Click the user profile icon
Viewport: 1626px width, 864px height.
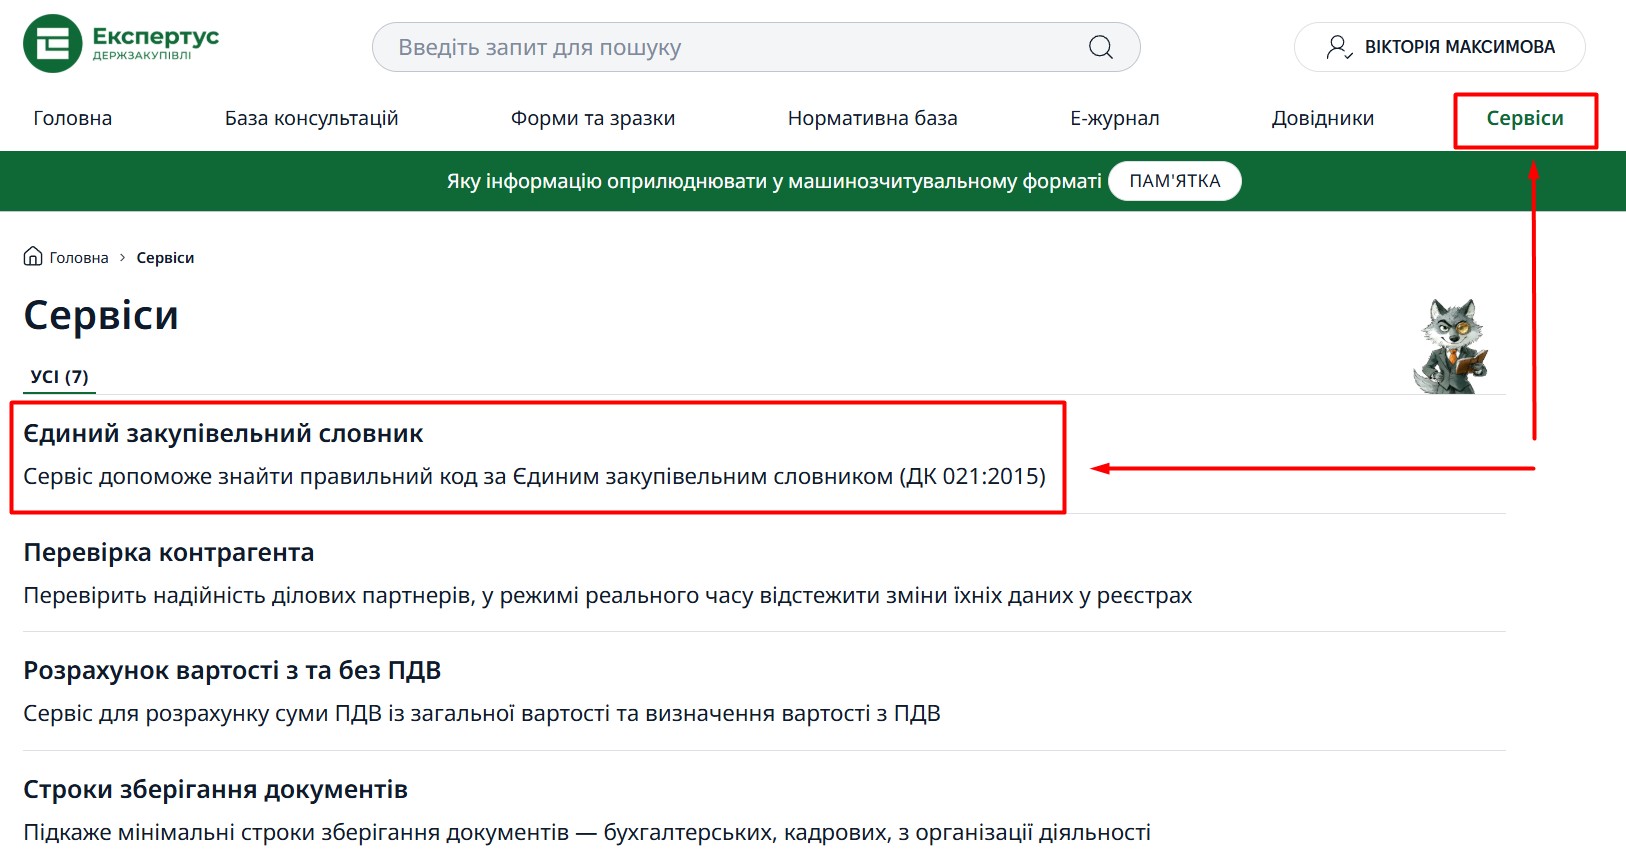1338,47
